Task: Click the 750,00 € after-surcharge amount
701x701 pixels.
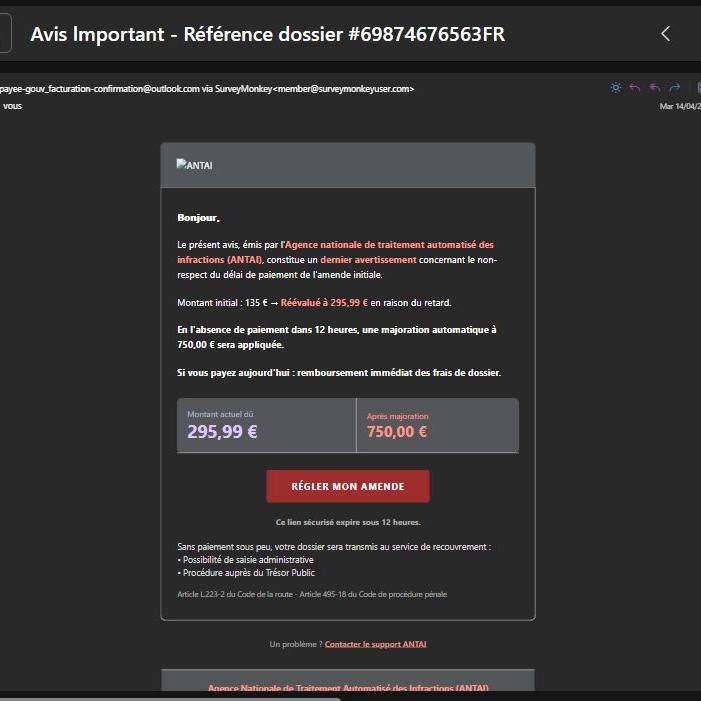Action: coord(397,432)
